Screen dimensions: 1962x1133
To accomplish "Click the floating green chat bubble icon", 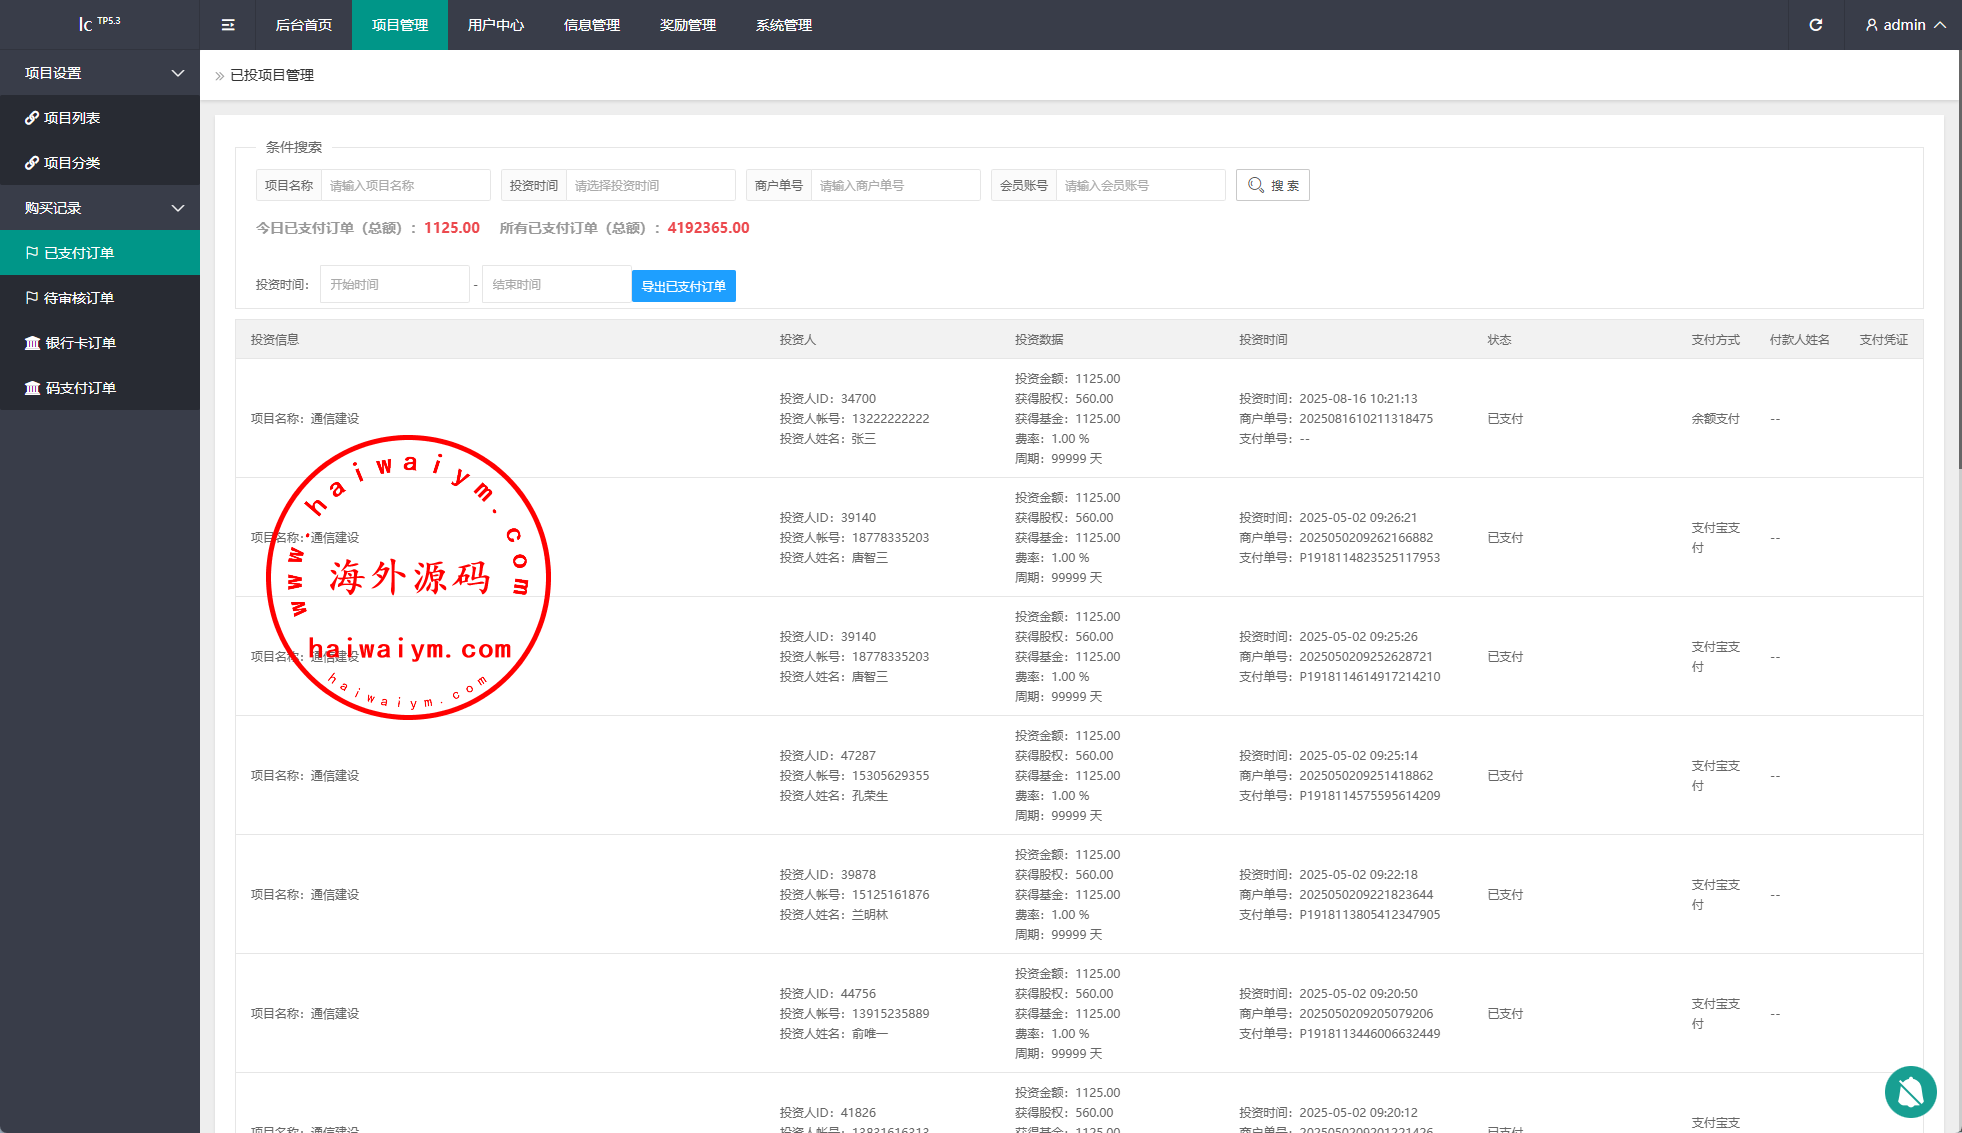I will point(1910,1091).
